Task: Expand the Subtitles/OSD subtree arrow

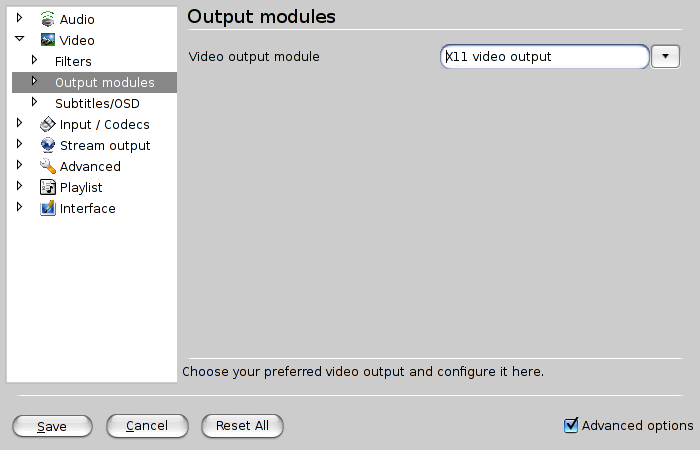Action: [34, 102]
